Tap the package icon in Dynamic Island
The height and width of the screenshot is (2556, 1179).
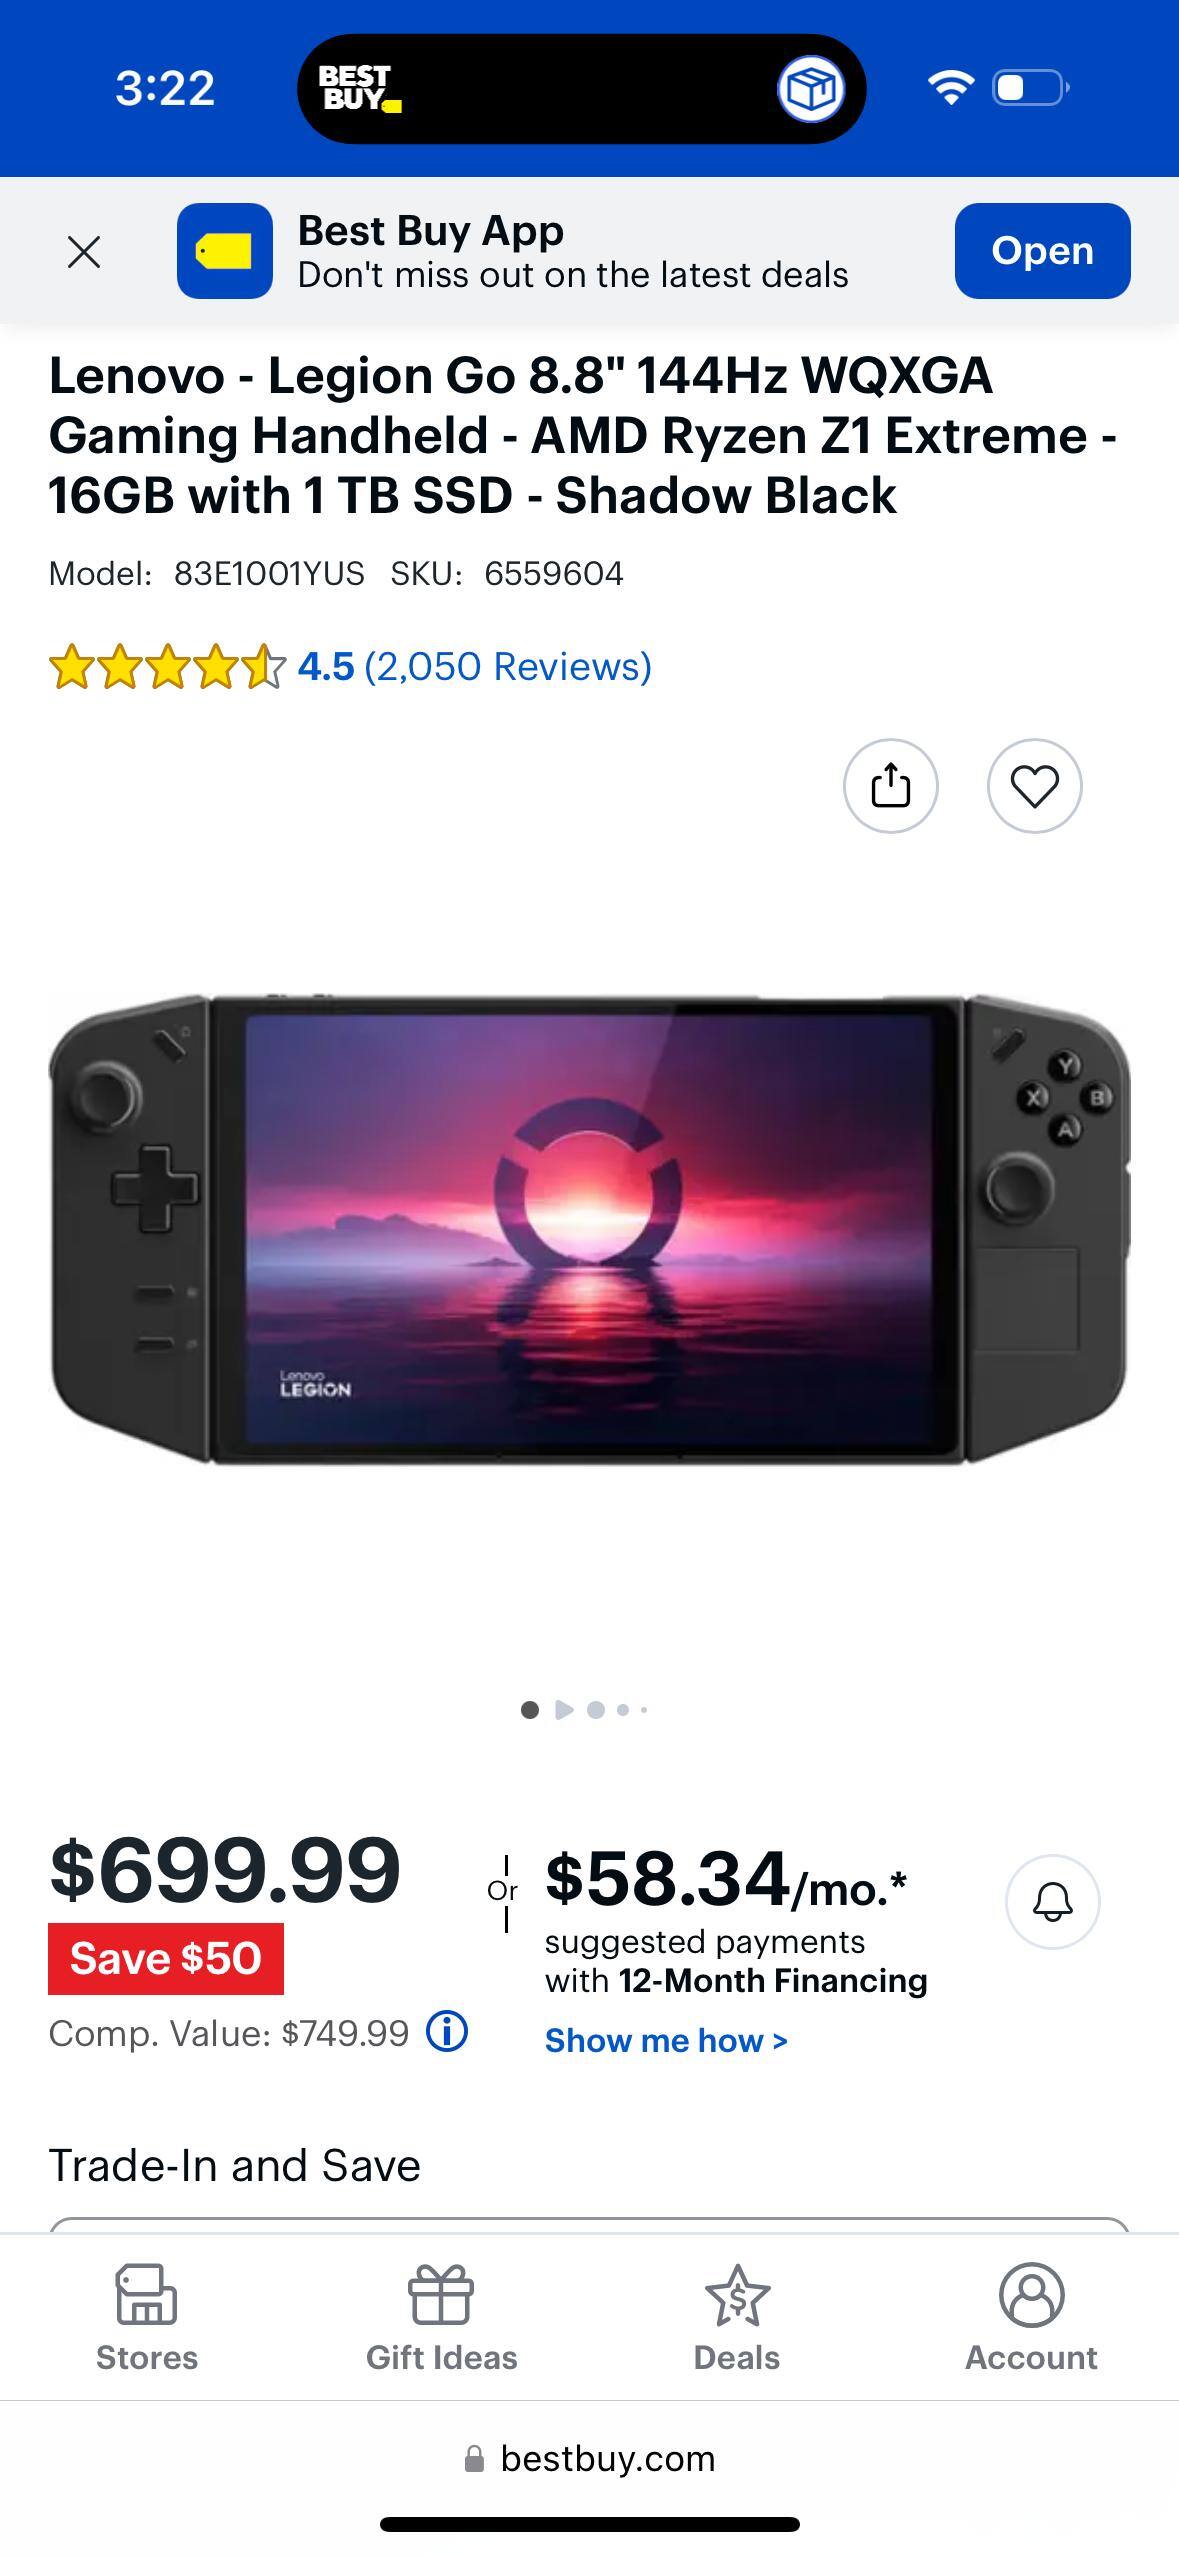click(x=810, y=90)
